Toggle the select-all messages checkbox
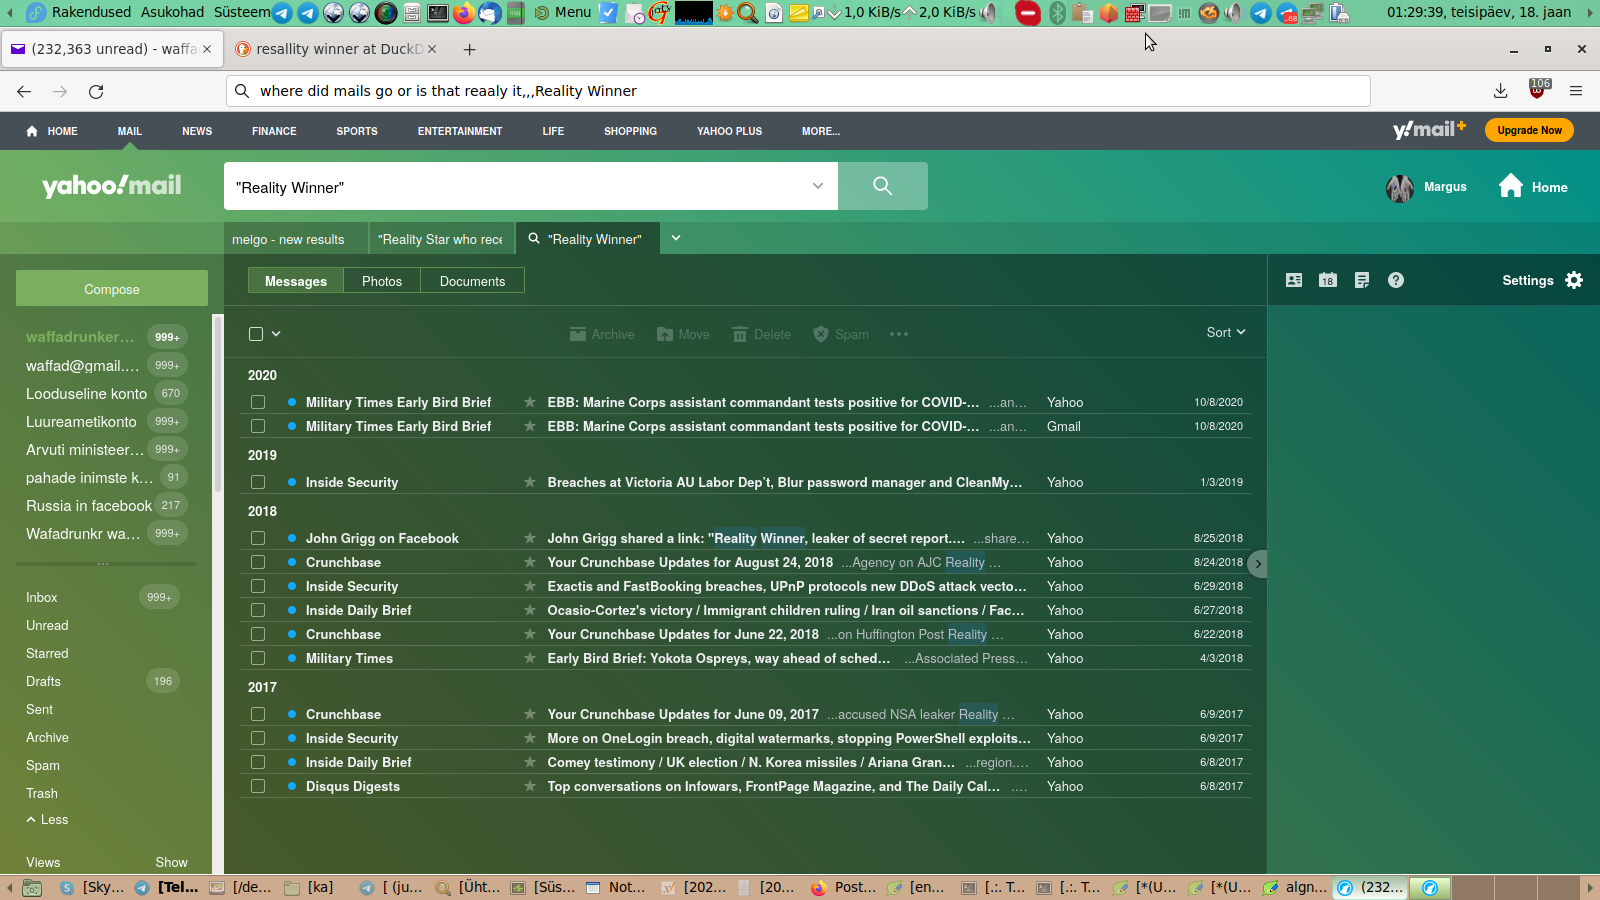This screenshot has width=1600, height=900. click(256, 334)
